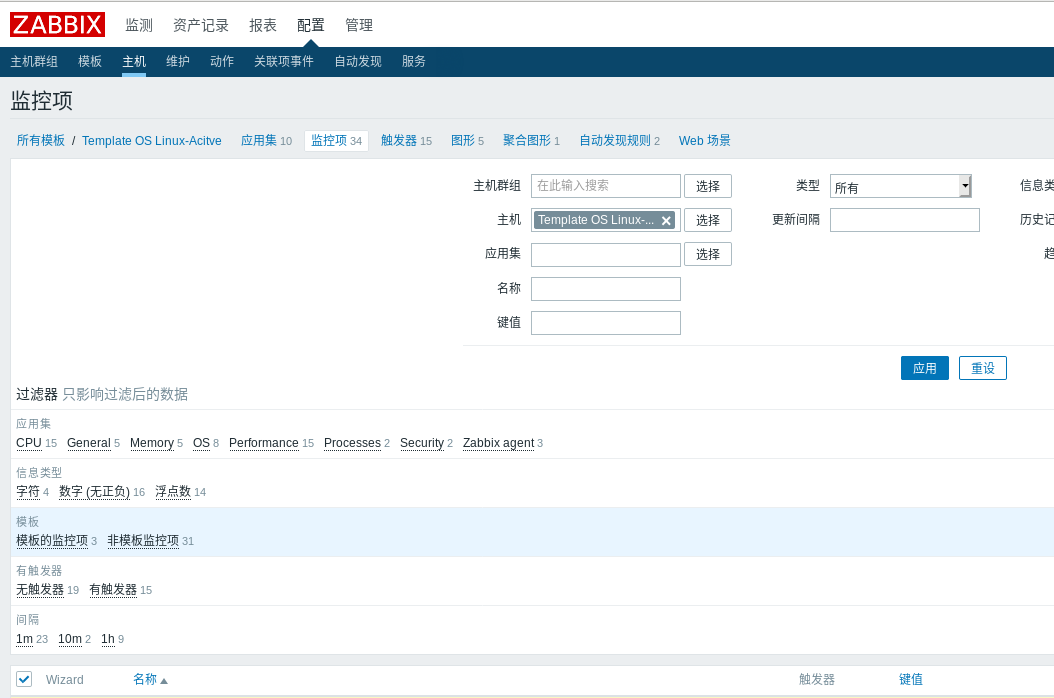Go to 模板 submenu
The height and width of the screenshot is (698, 1054).
click(x=90, y=61)
